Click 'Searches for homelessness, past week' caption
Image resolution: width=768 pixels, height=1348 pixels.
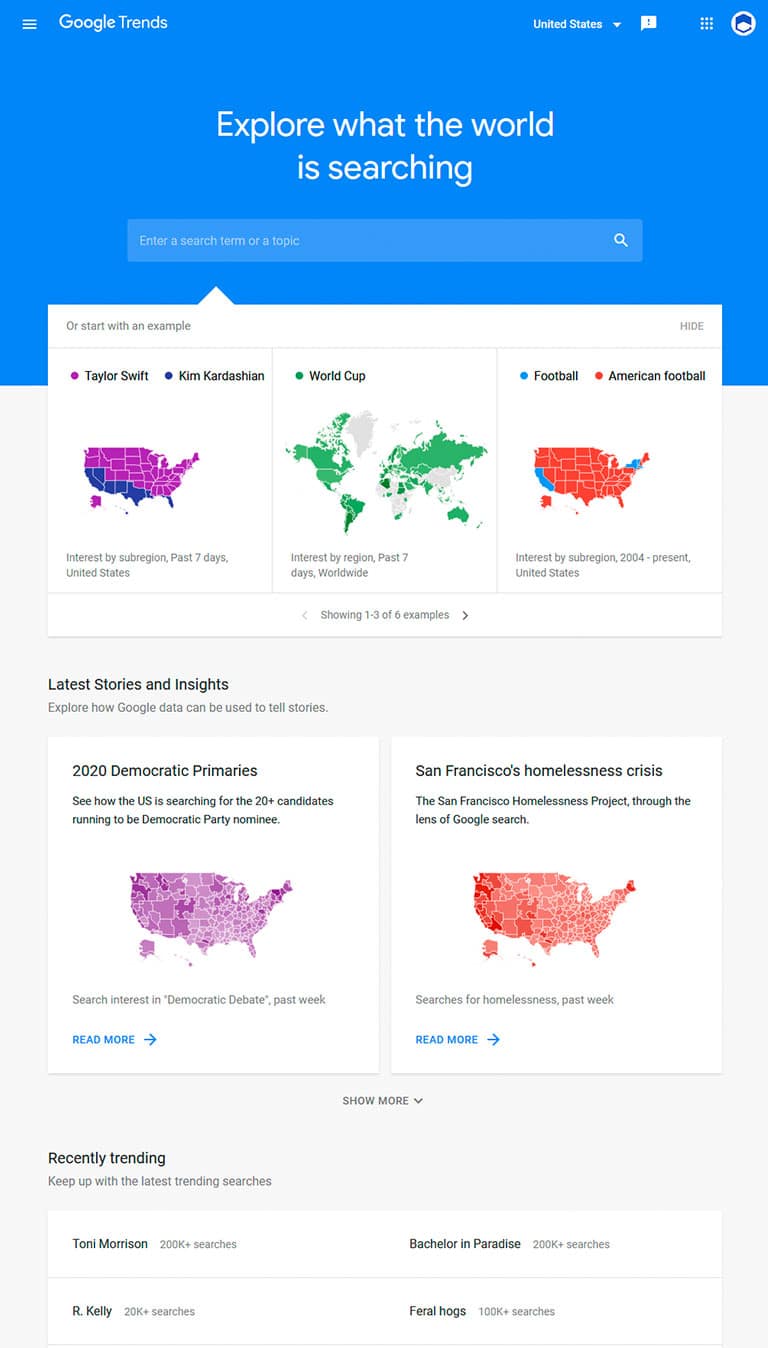515,1000
